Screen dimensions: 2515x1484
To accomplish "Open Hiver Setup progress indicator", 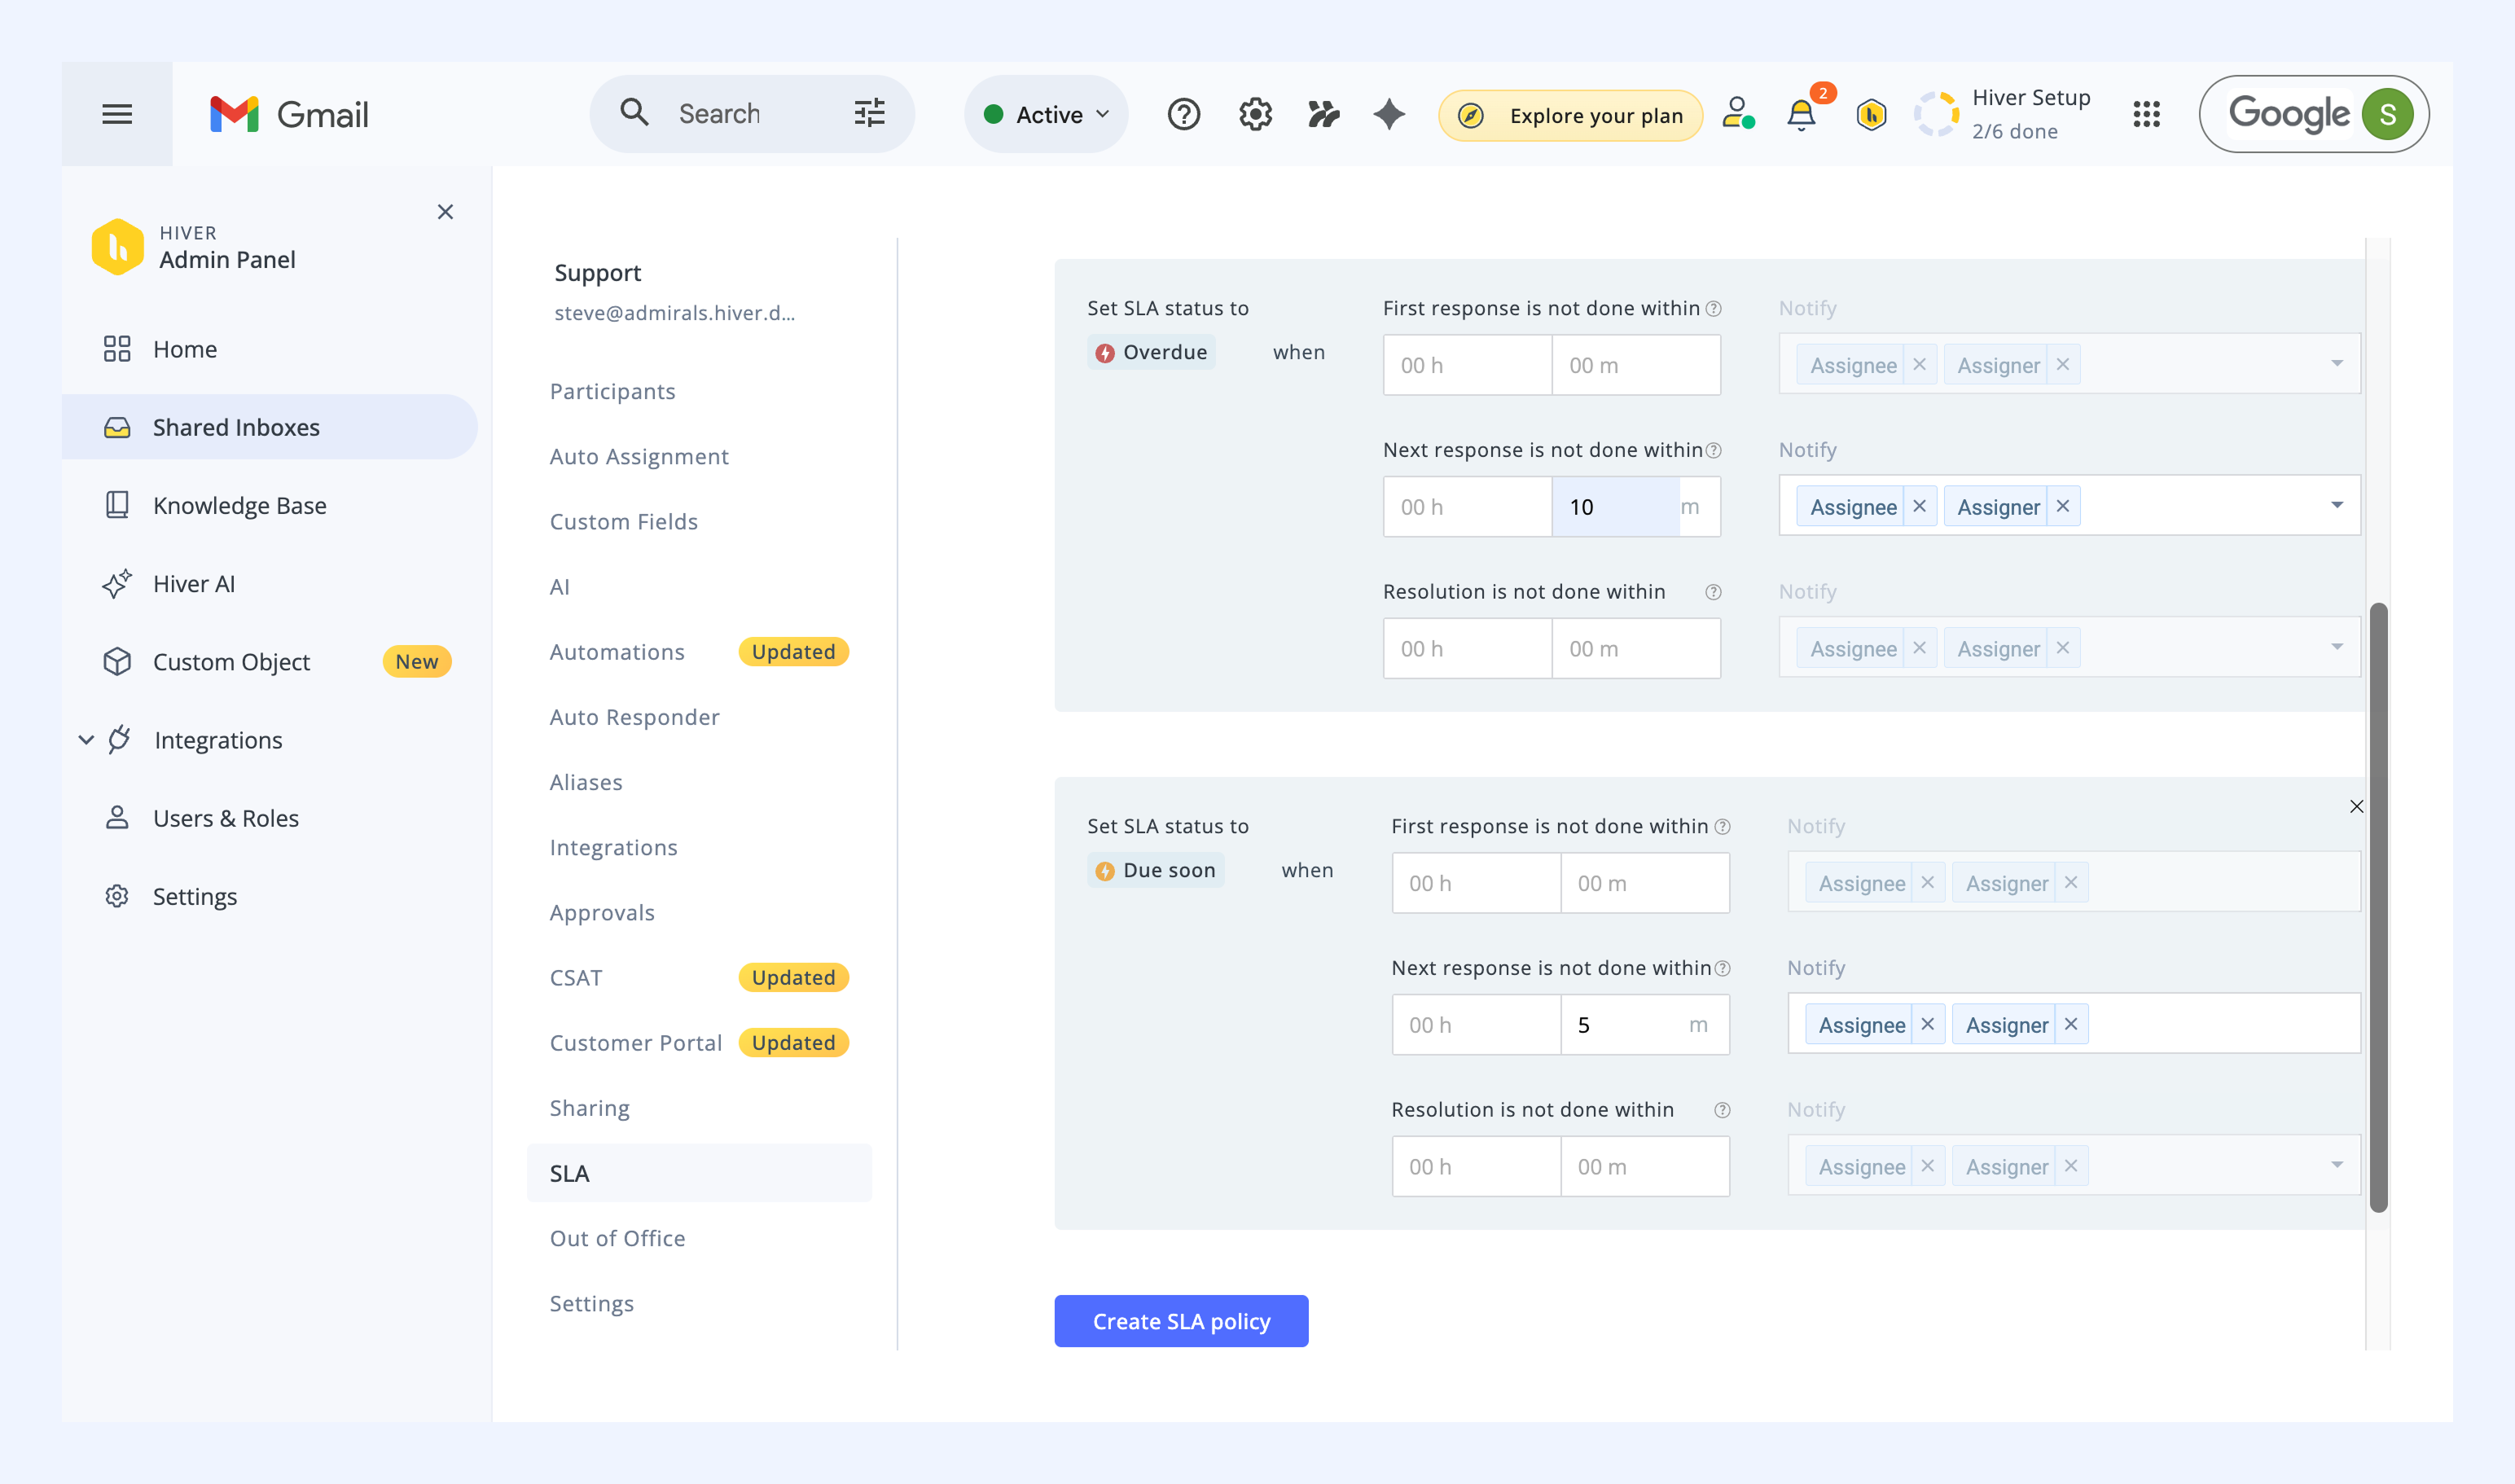I will pos(2002,114).
